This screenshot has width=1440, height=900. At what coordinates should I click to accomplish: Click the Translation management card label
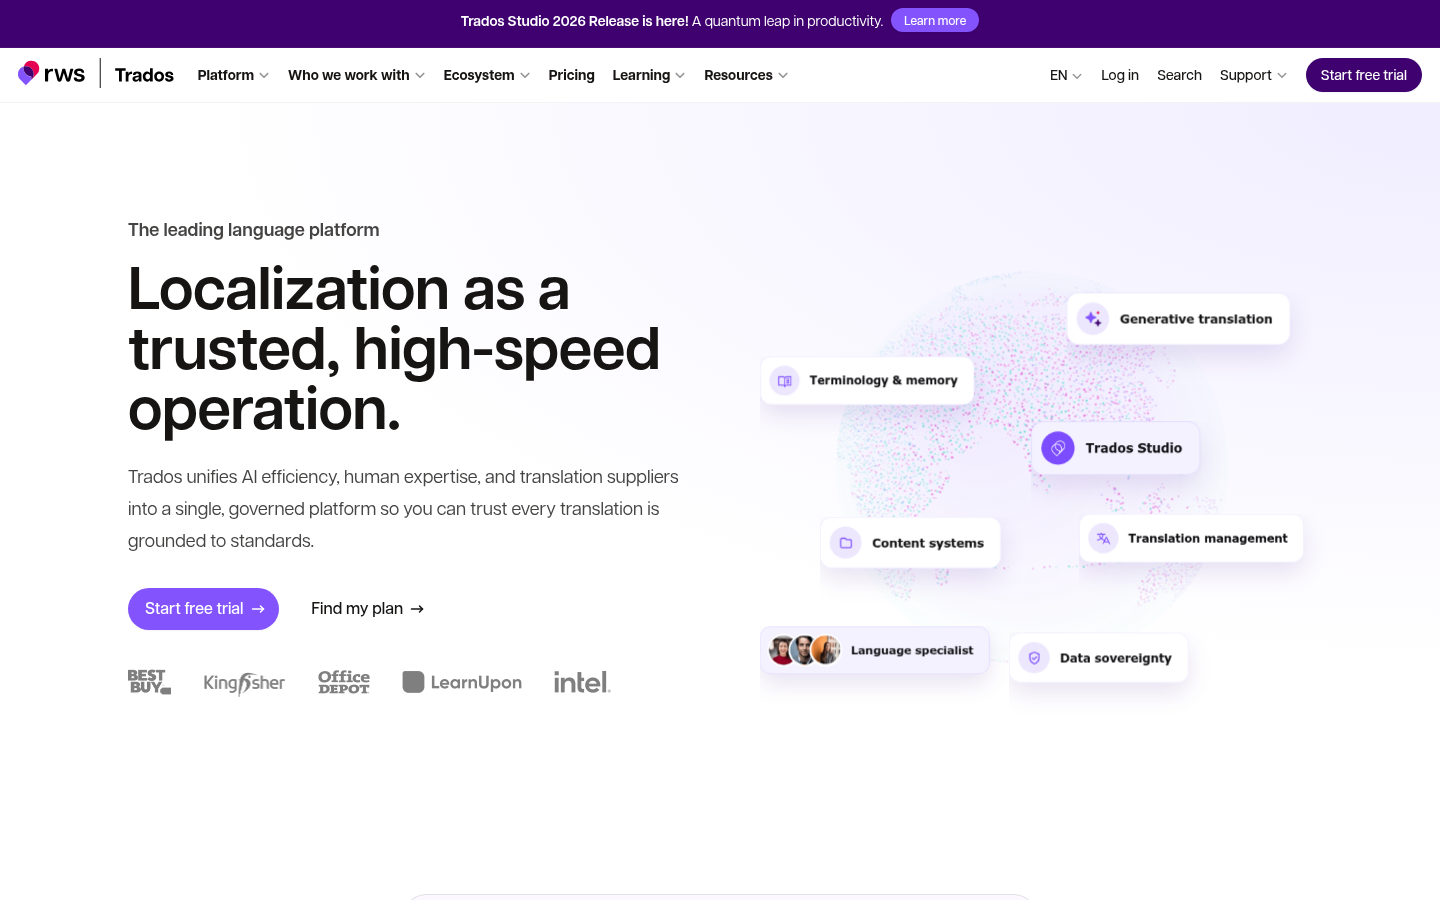pos(1208,538)
